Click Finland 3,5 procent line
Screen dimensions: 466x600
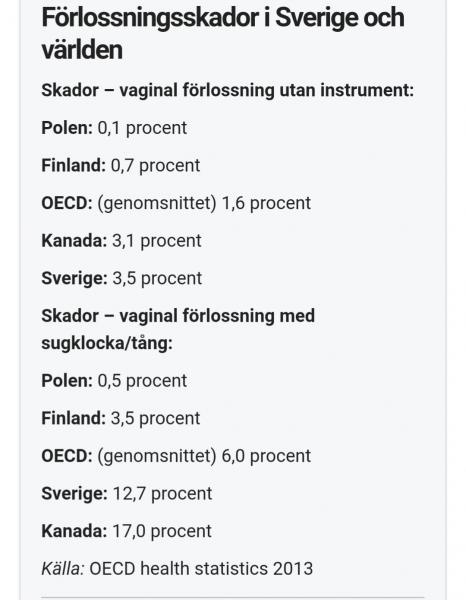pyautogui.click(x=121, y=418)
